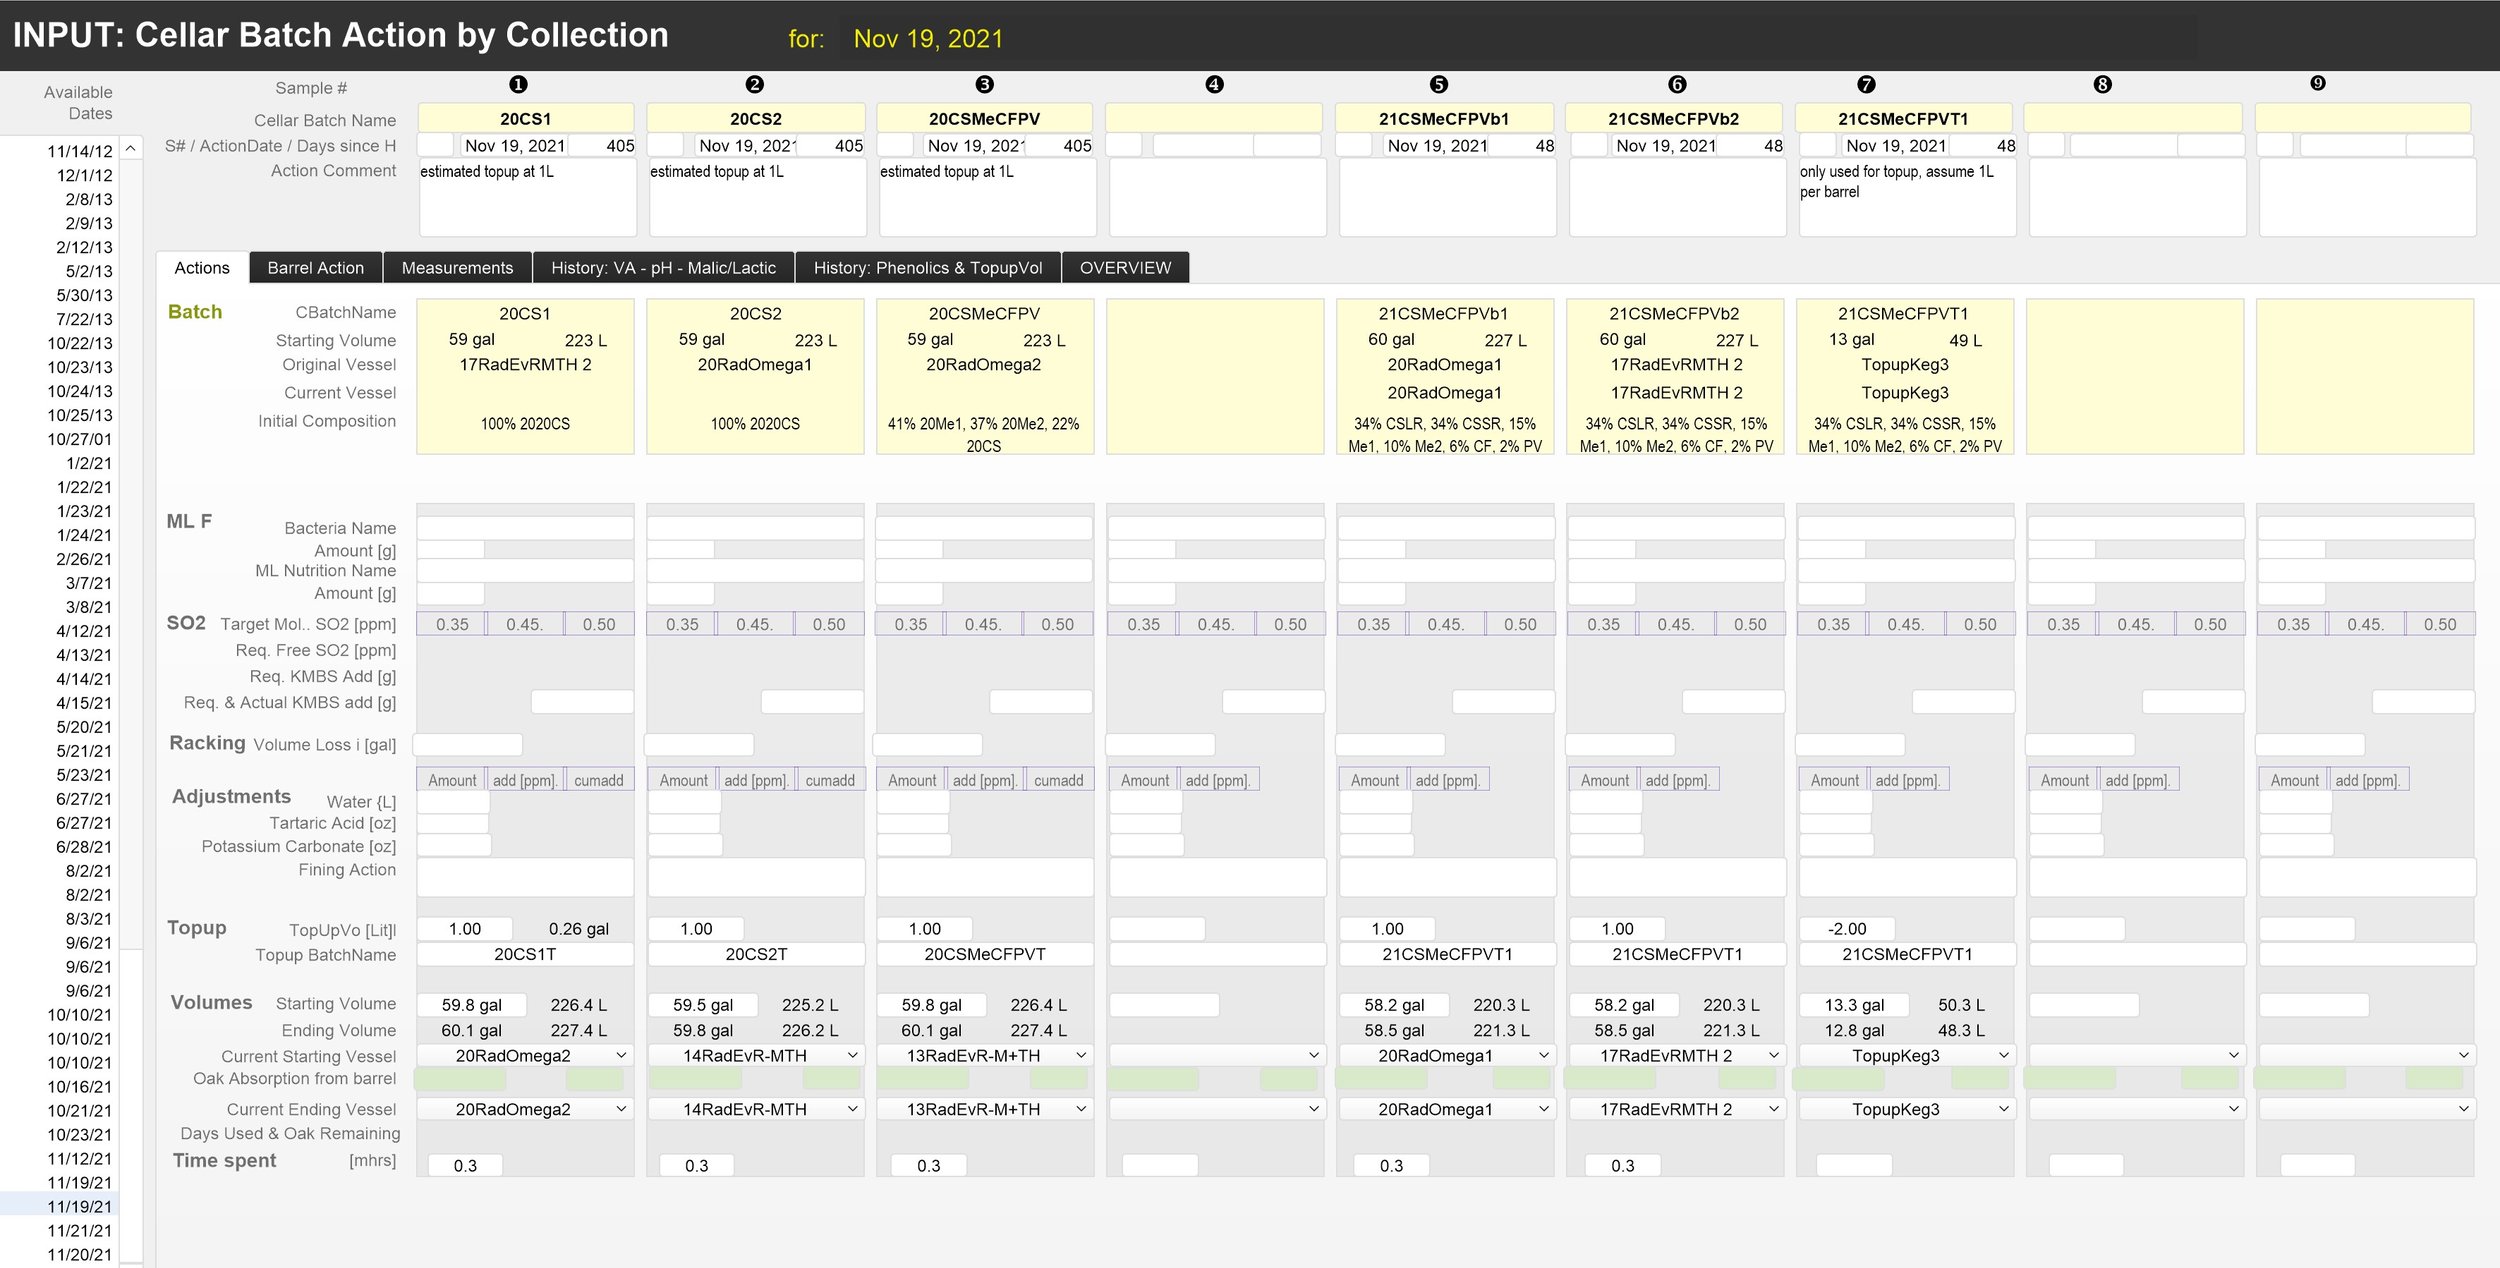Open Current Ending Vessel dropdown 14RadEvR-MTH

pos(755,1109)
